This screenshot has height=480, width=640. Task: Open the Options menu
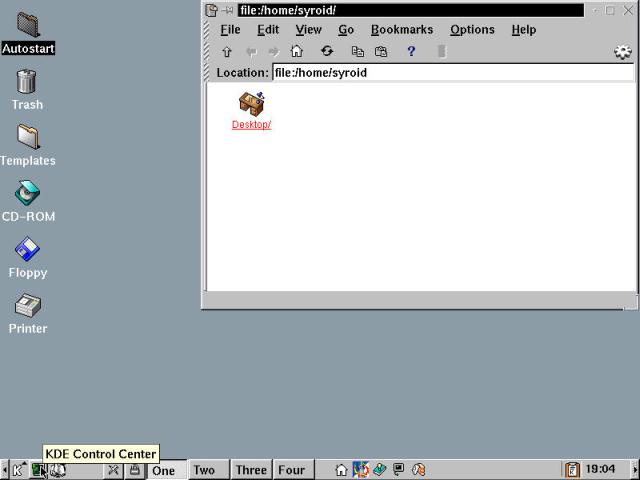point(472,30)
